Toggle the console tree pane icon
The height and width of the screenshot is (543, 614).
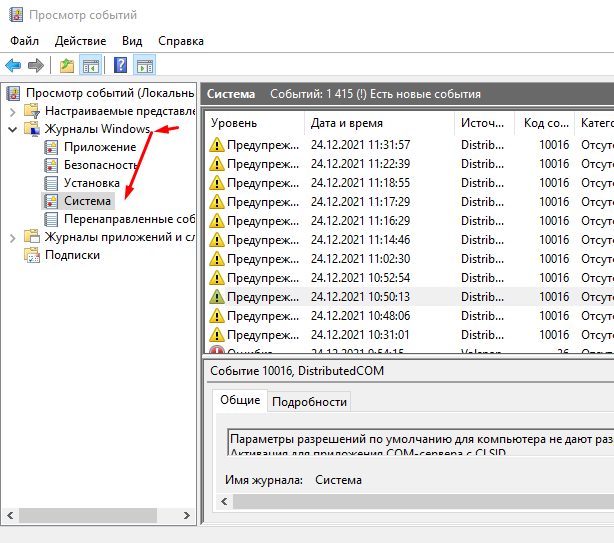(x=91, y=65)
